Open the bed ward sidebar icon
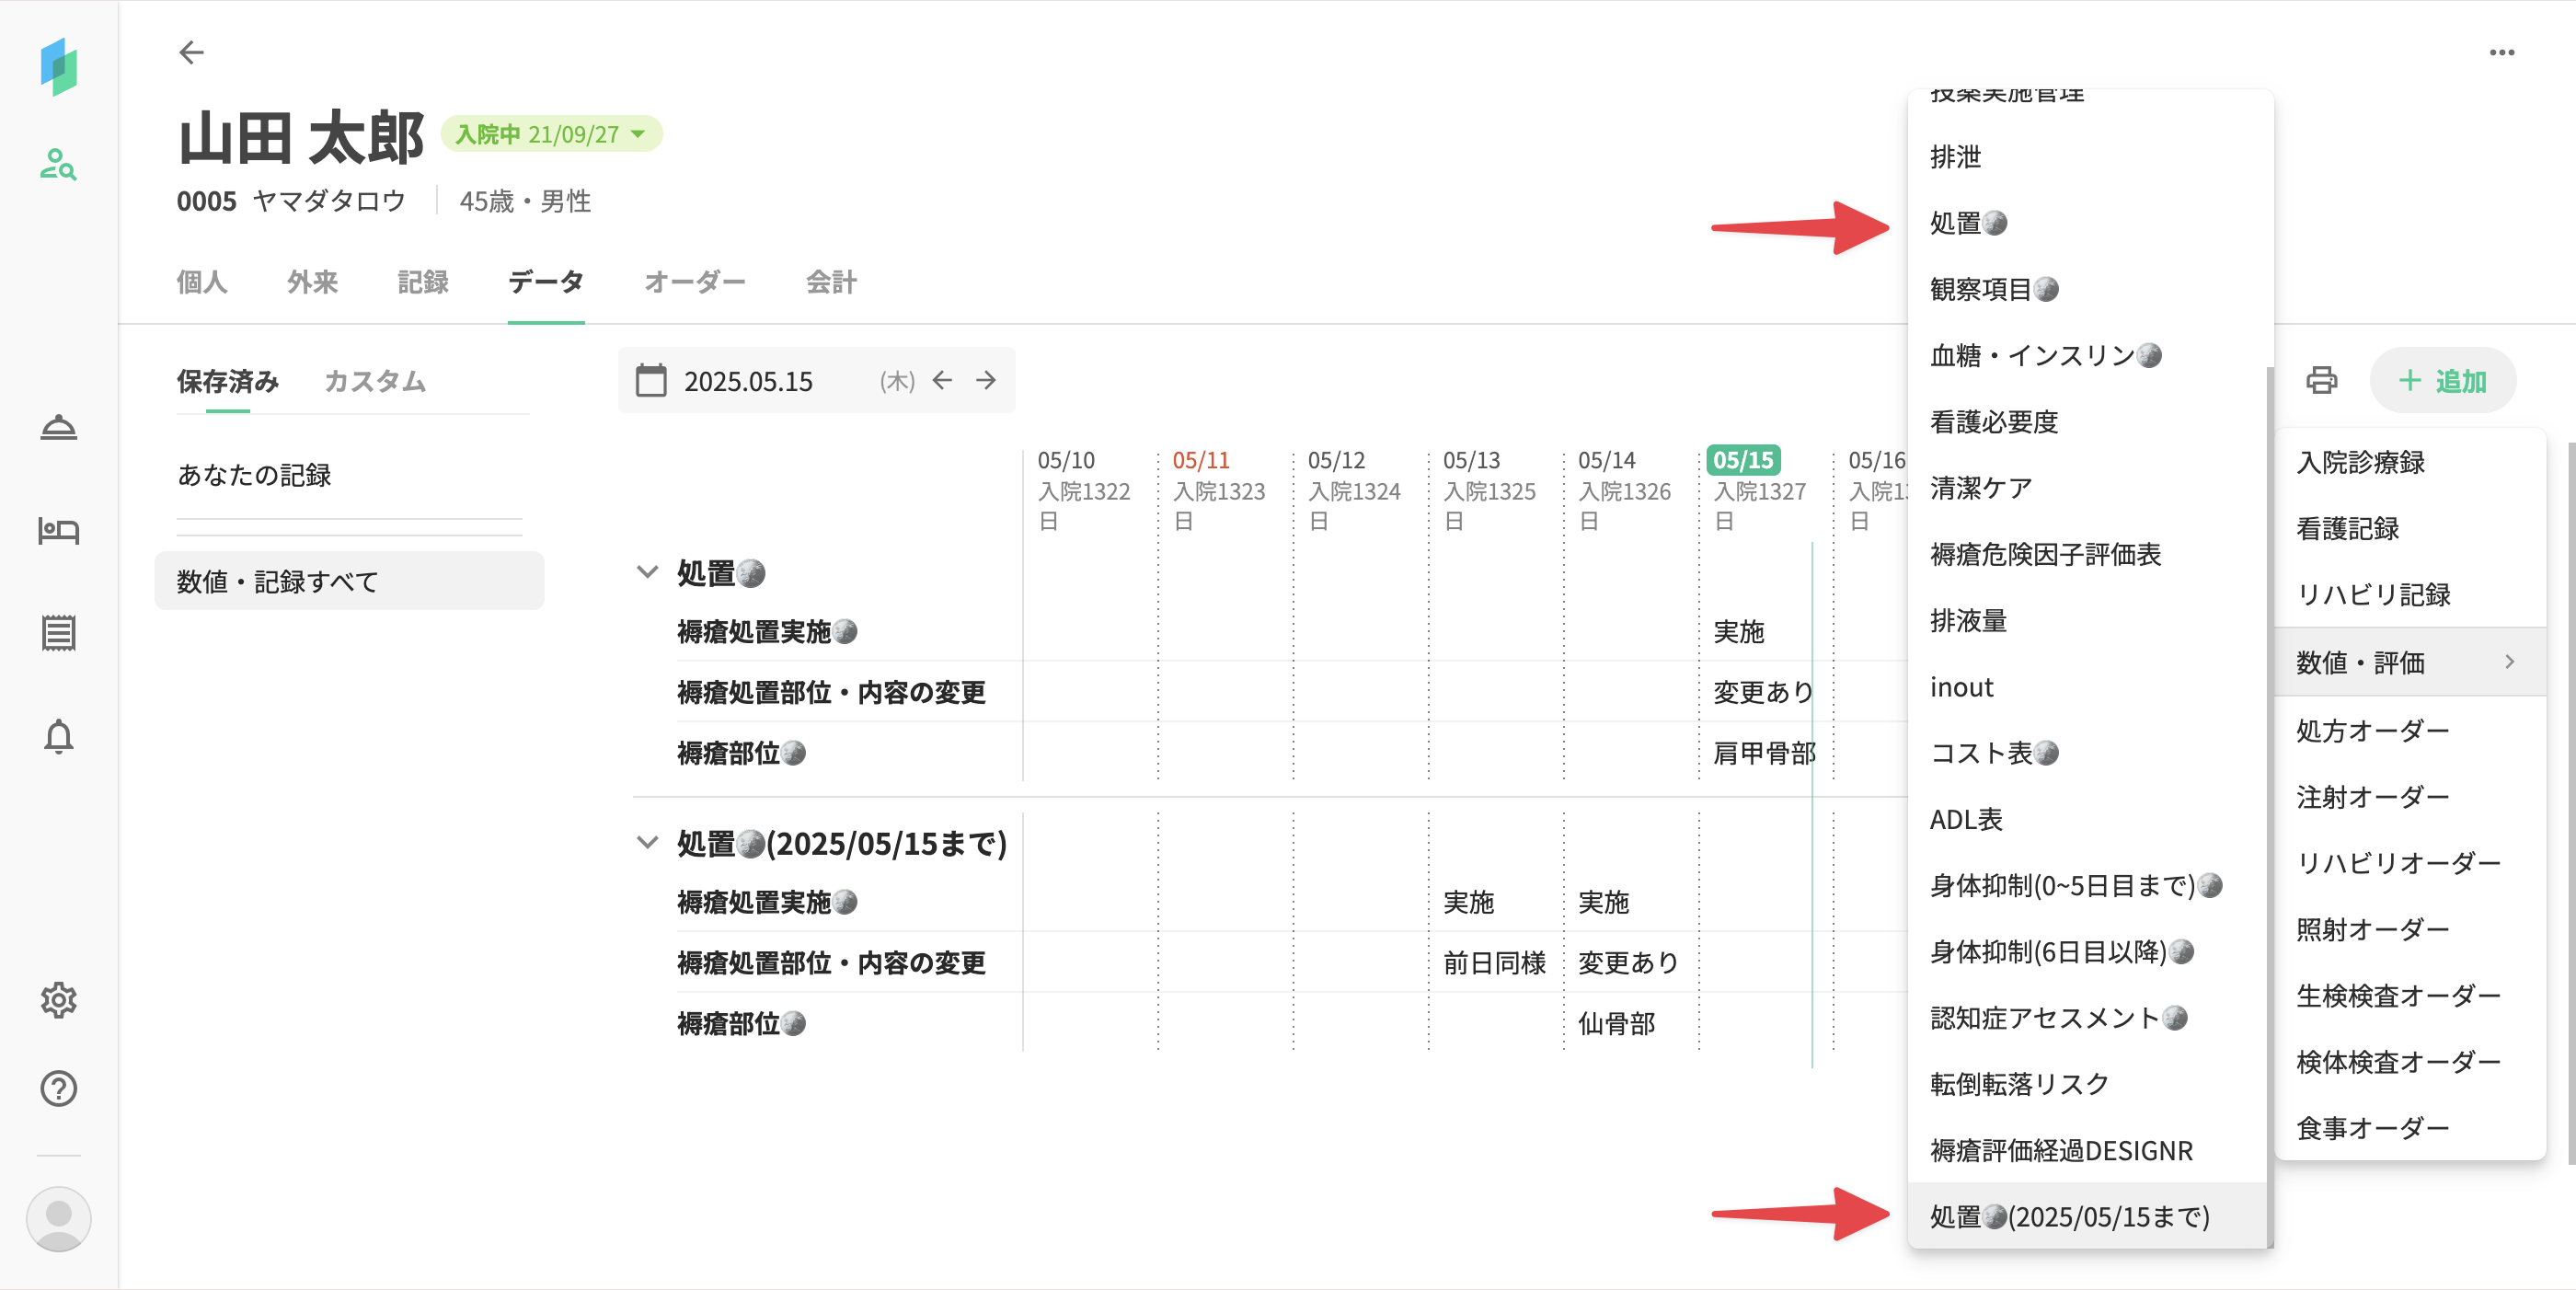2576x1290 pixels. (58, 530)
